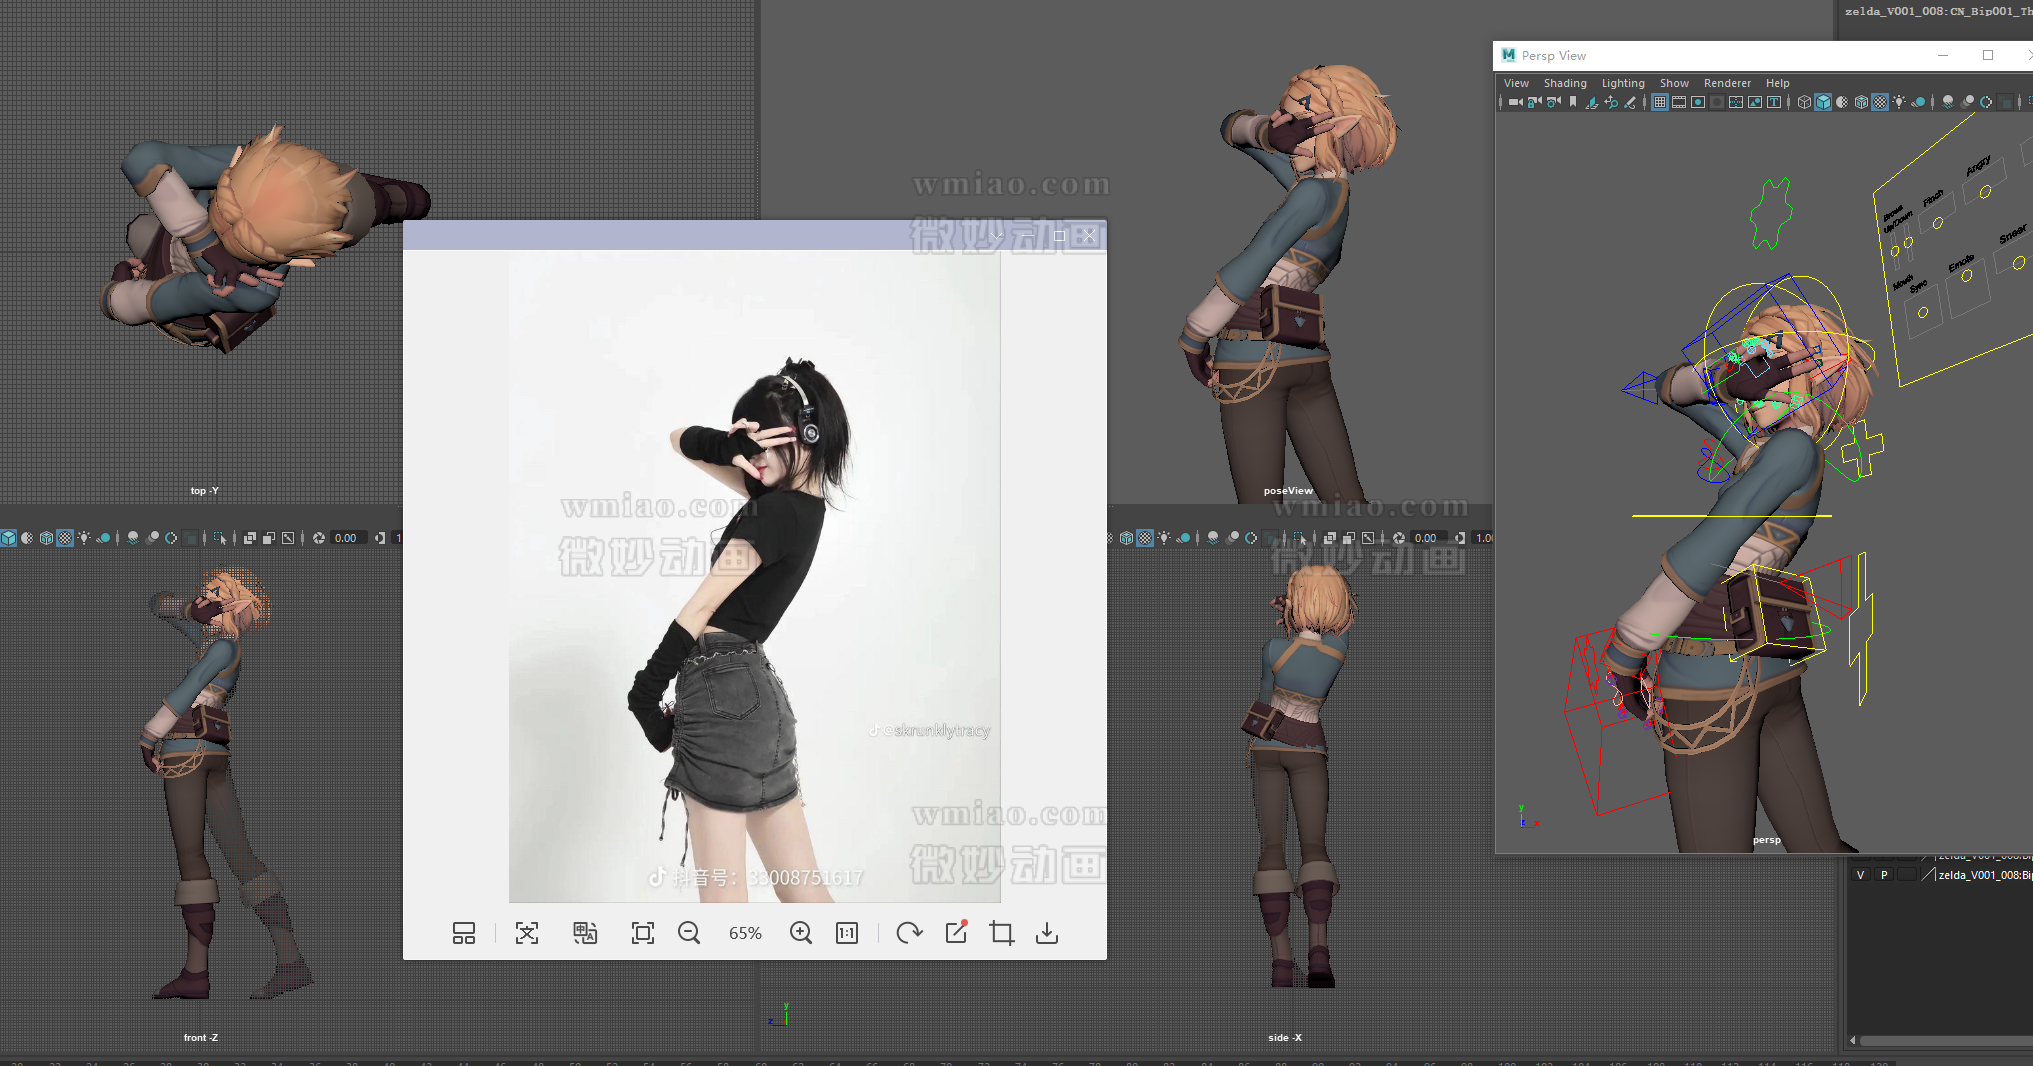Expand the Show menu
The image size is (2033, 1066).
tap(1673, 83)
